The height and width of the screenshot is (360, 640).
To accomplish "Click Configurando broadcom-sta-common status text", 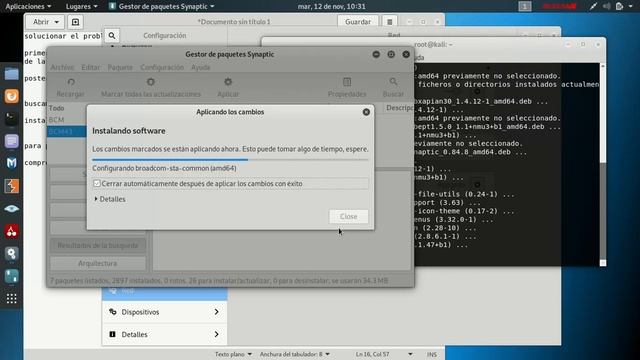I will (164, 168).
